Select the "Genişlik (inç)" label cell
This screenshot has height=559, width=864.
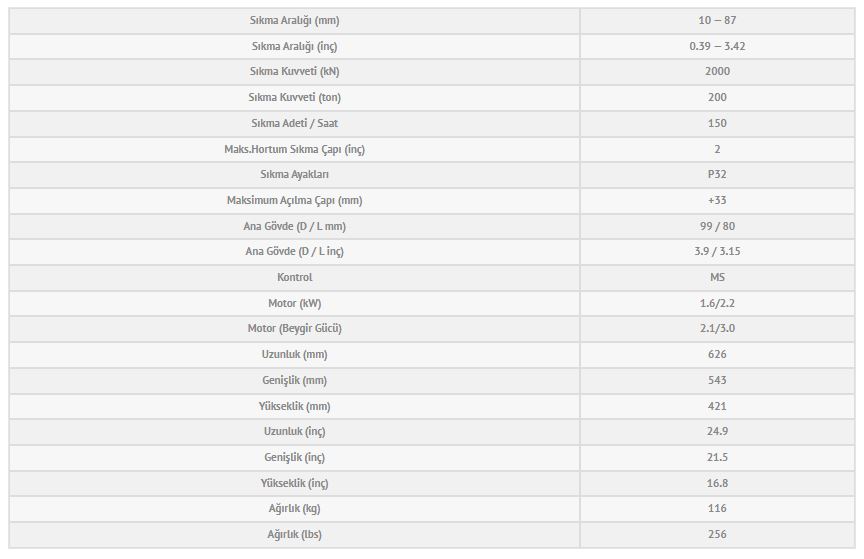294,457
